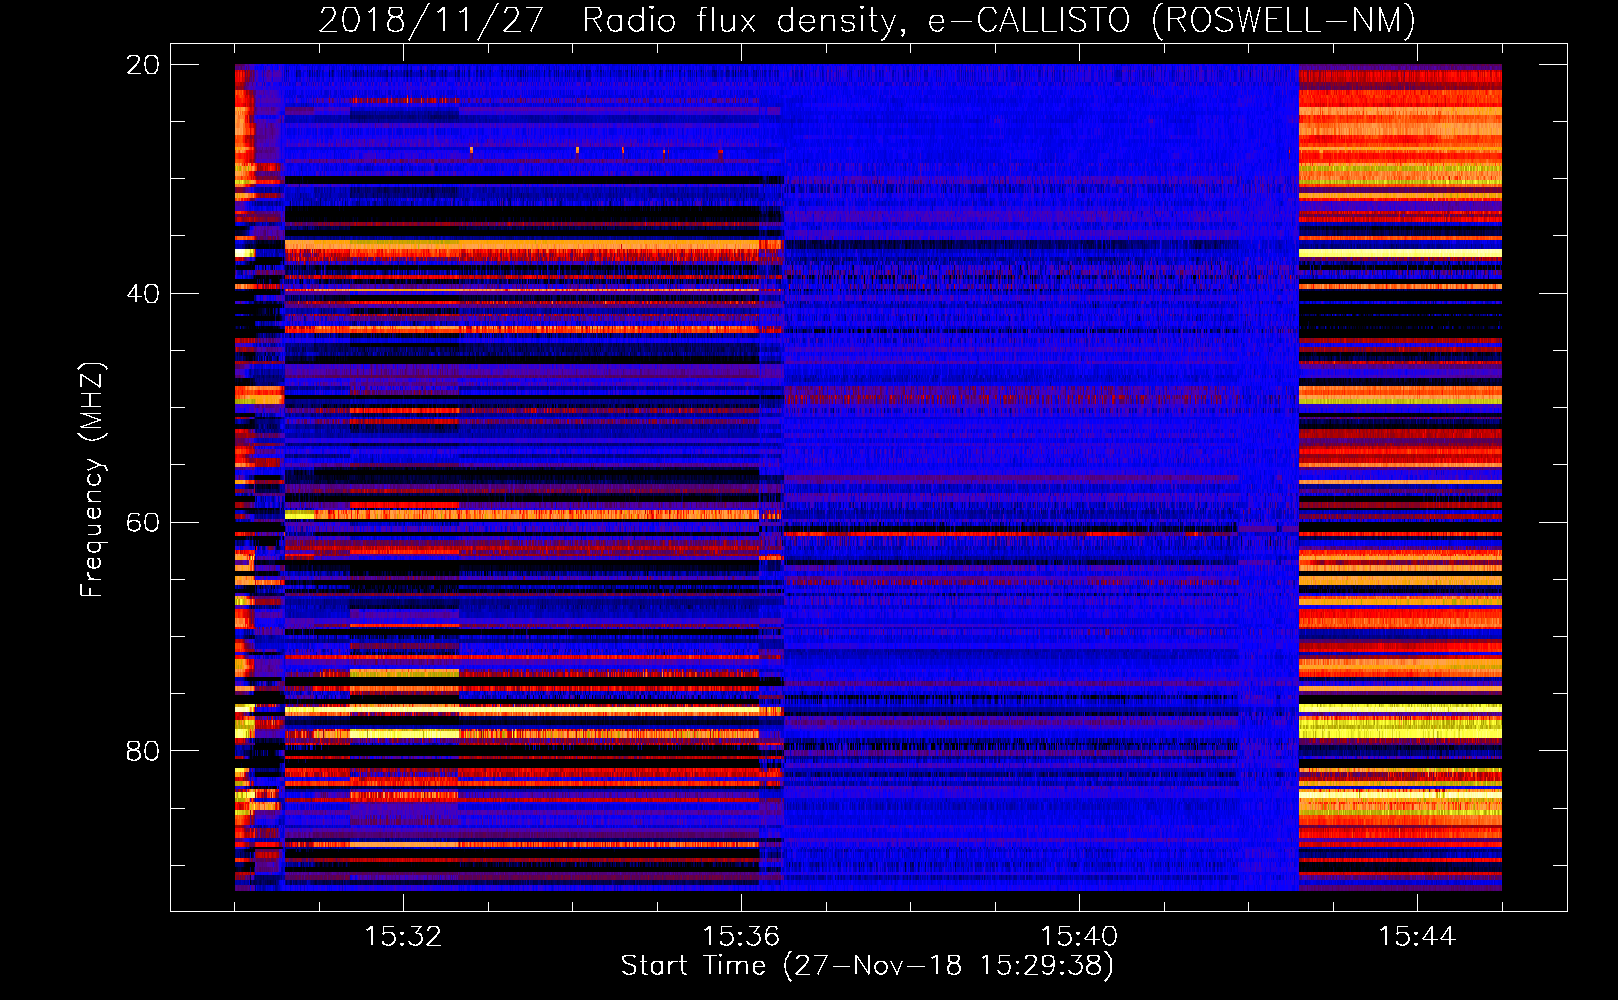Click the frequency label 60
The height and width of the screenshot is (1000, 1618).
[142, 523]
